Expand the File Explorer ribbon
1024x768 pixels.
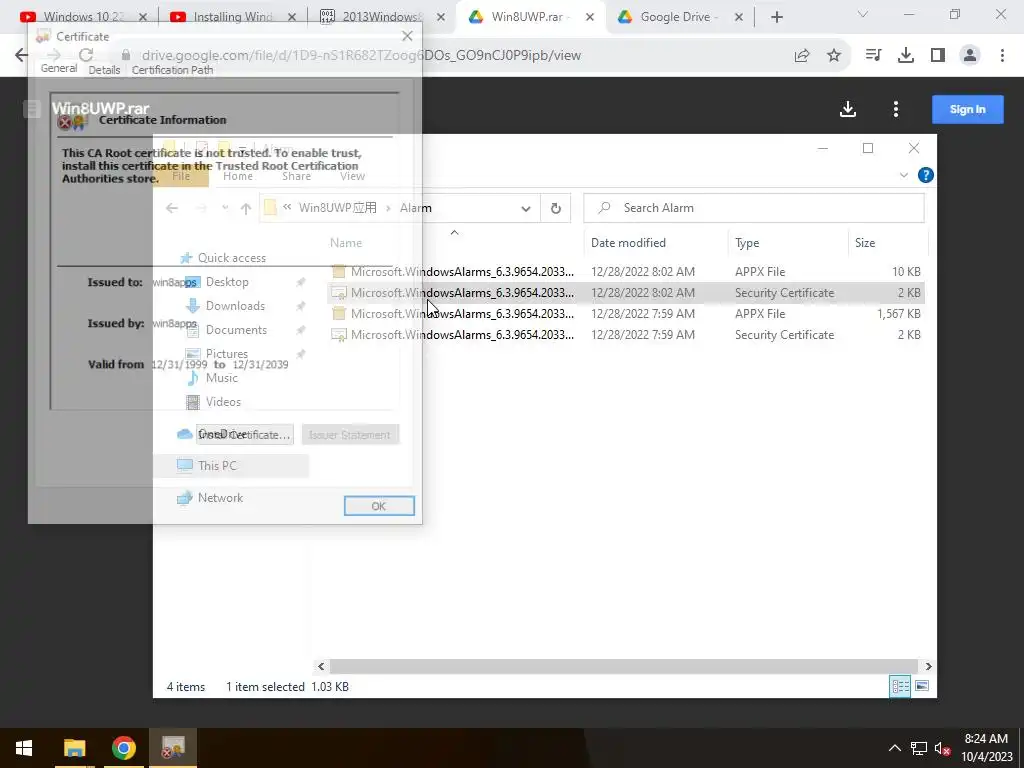tap(904, 175)
